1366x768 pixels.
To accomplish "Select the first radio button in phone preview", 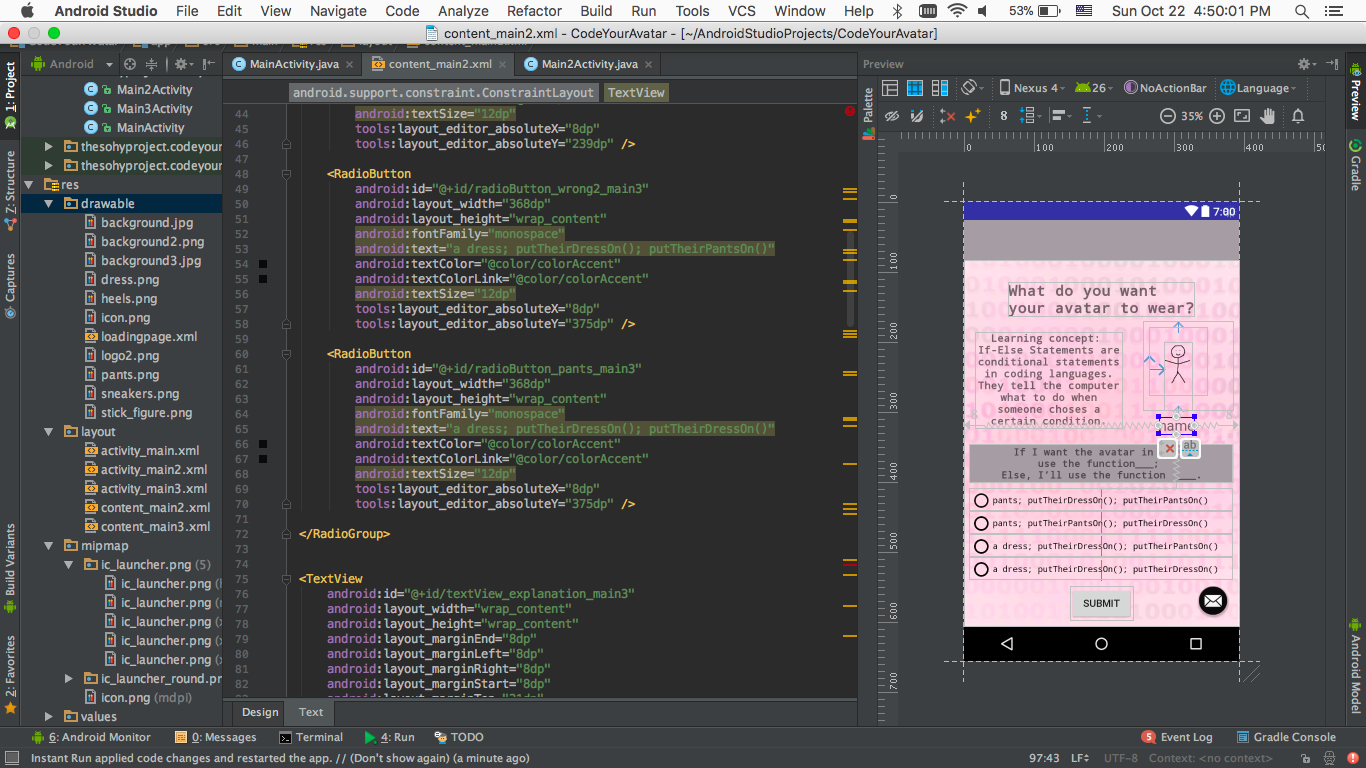I will point(981,501).
